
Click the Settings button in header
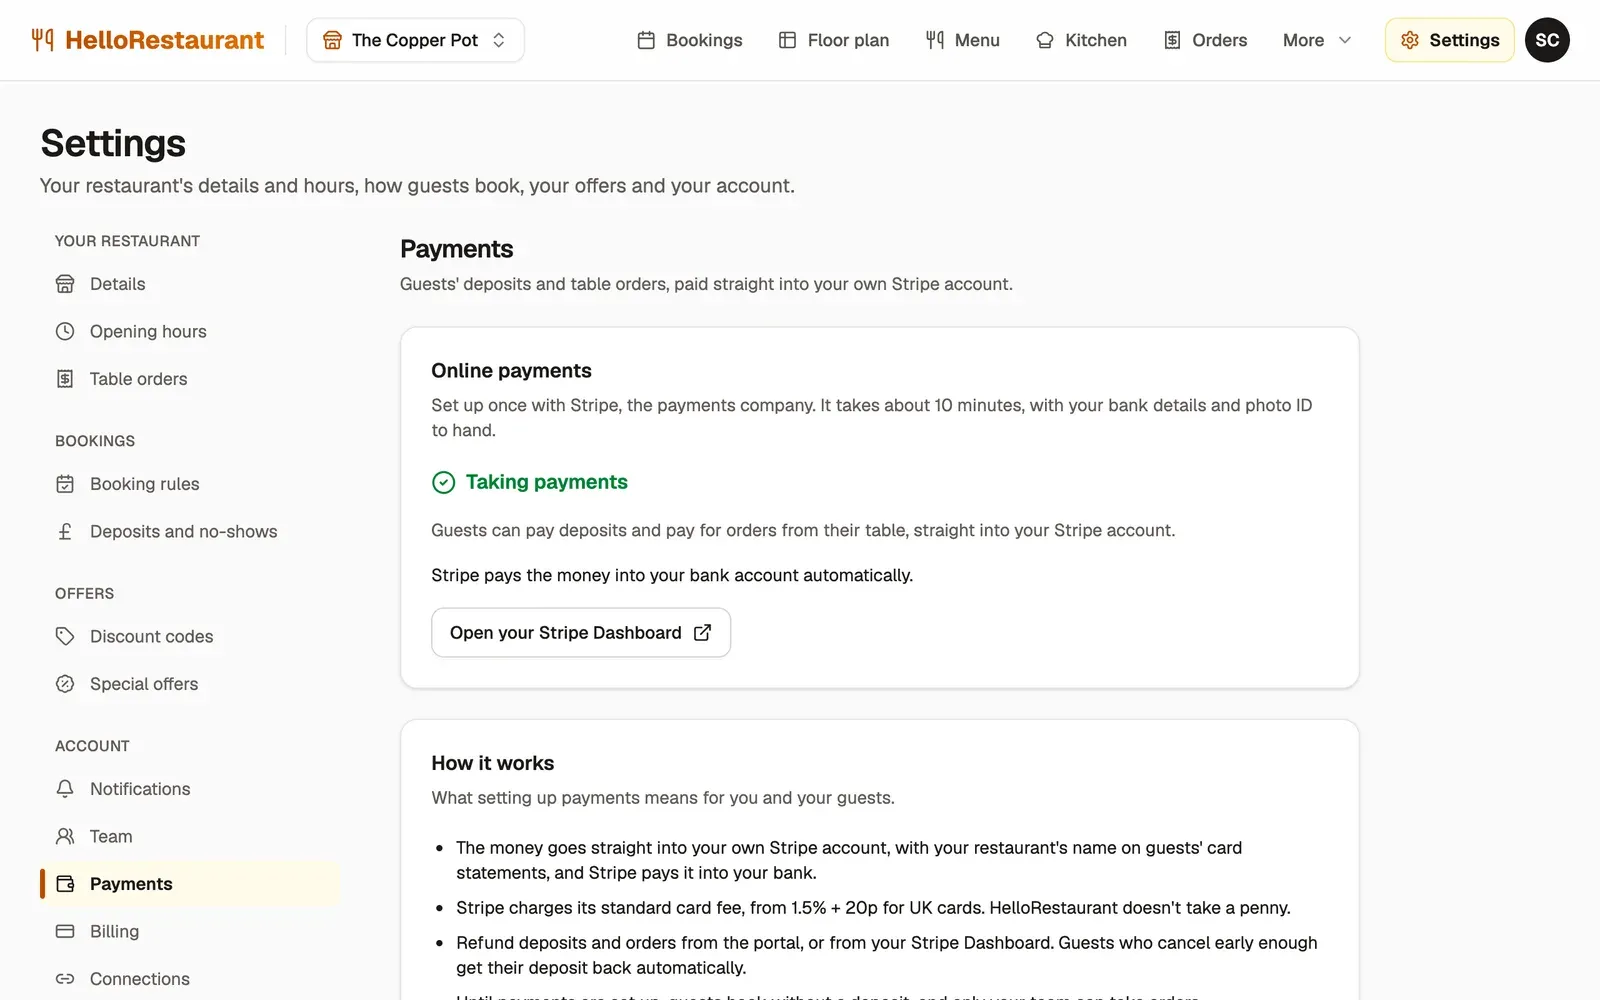point(1449,40)
